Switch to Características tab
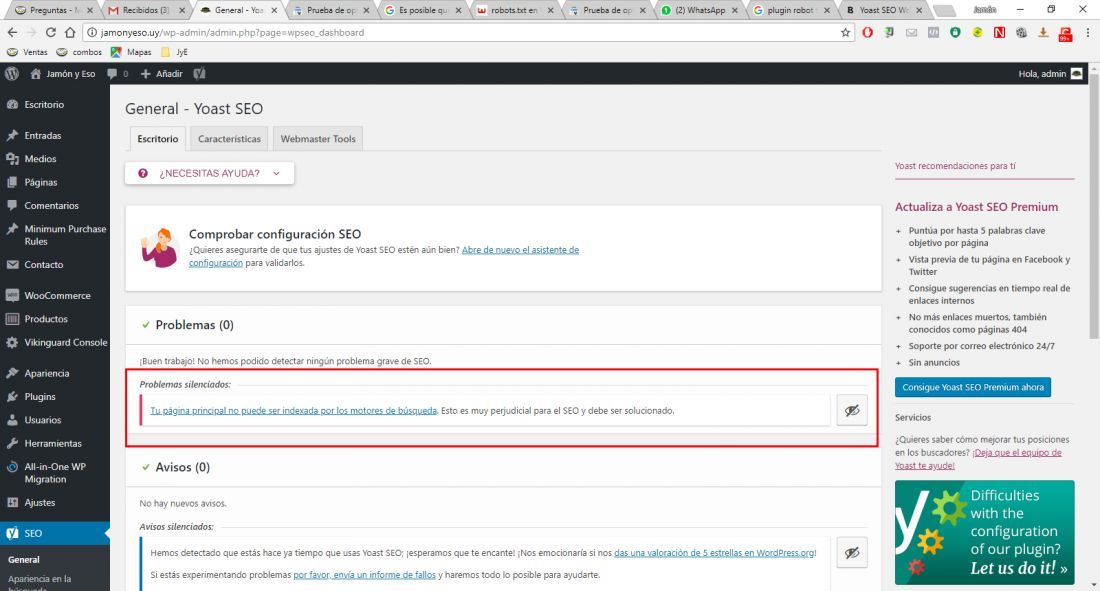This screenshot has height=591, width=1100. coord(229,139)
